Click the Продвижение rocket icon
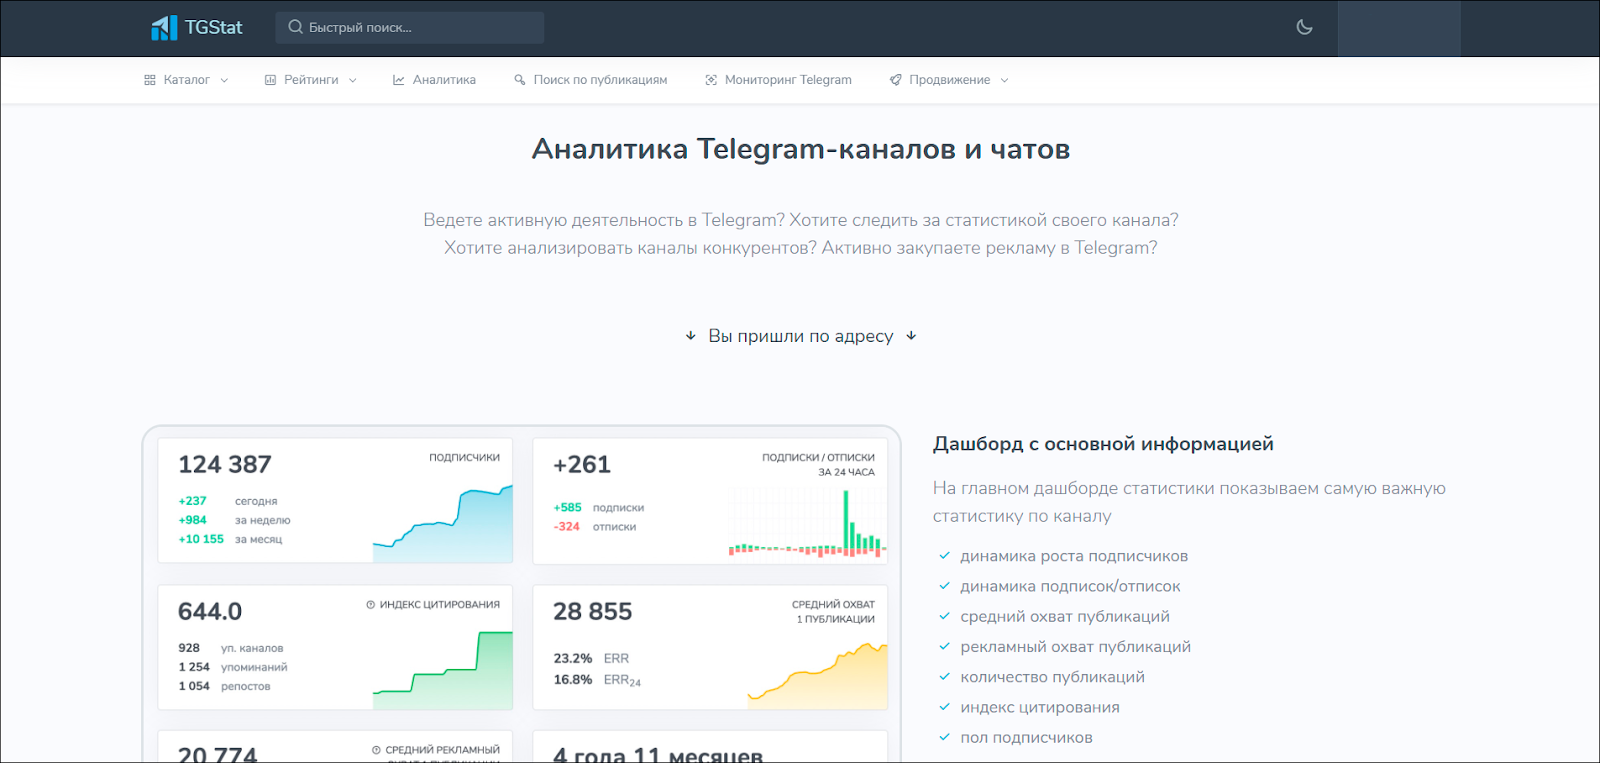The width and height of the screenshot is (1600, 763). [895, 80]
